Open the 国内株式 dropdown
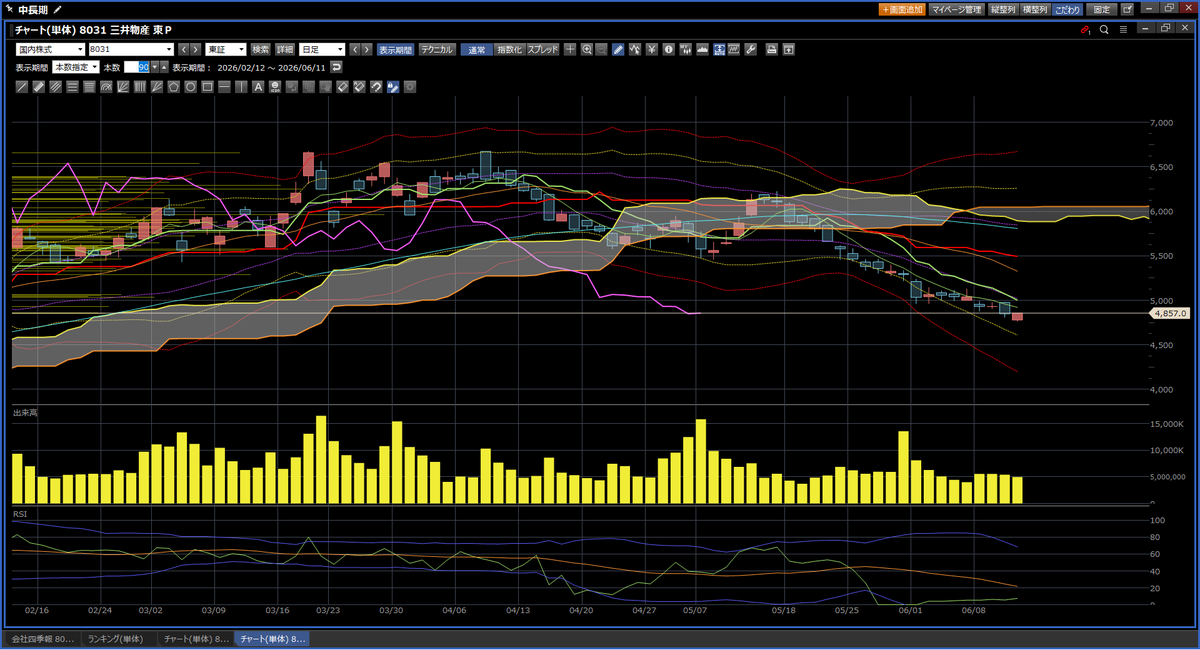Viewport: 1200px width, 650px height. point(50,49)
